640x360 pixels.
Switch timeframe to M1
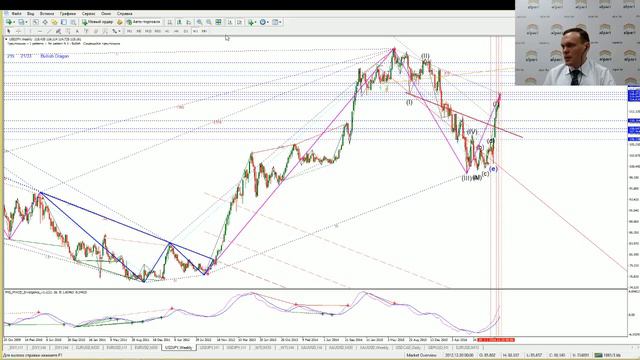(x=129, y=31)
